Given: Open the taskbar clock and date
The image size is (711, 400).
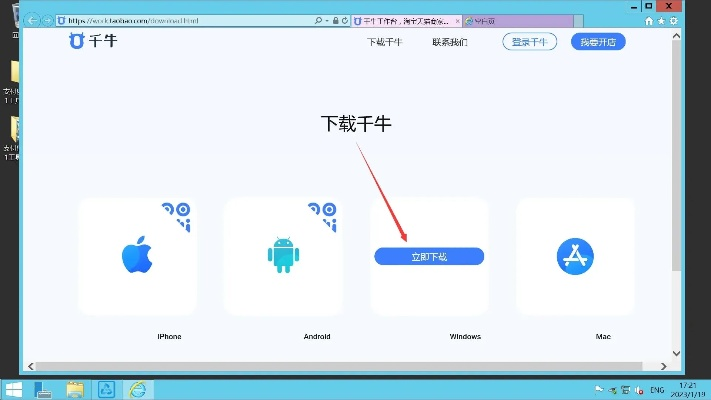Looking at the screenshot, I should coord(687,389).
